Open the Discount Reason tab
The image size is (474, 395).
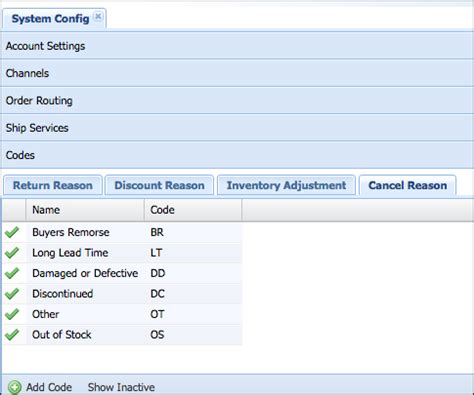tap(159, 185)
